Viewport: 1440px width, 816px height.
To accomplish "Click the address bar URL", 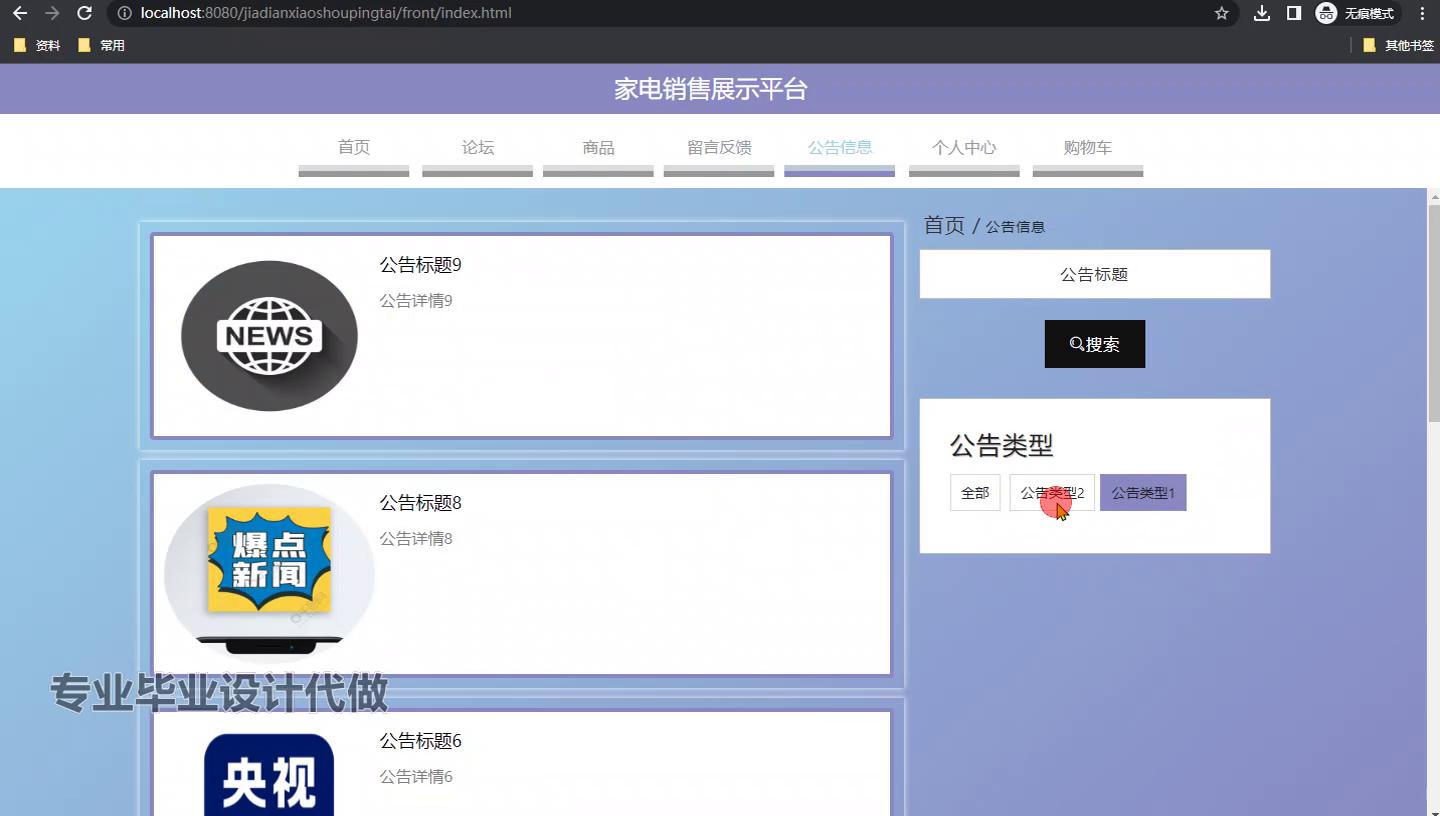I will pos(326,13).
